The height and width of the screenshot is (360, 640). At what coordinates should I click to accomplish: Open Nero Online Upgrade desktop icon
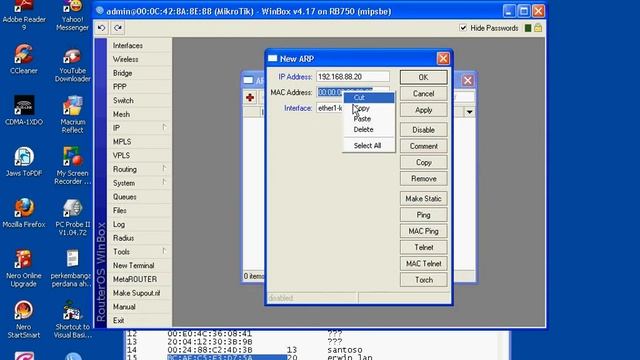click(x=24, y=268)
